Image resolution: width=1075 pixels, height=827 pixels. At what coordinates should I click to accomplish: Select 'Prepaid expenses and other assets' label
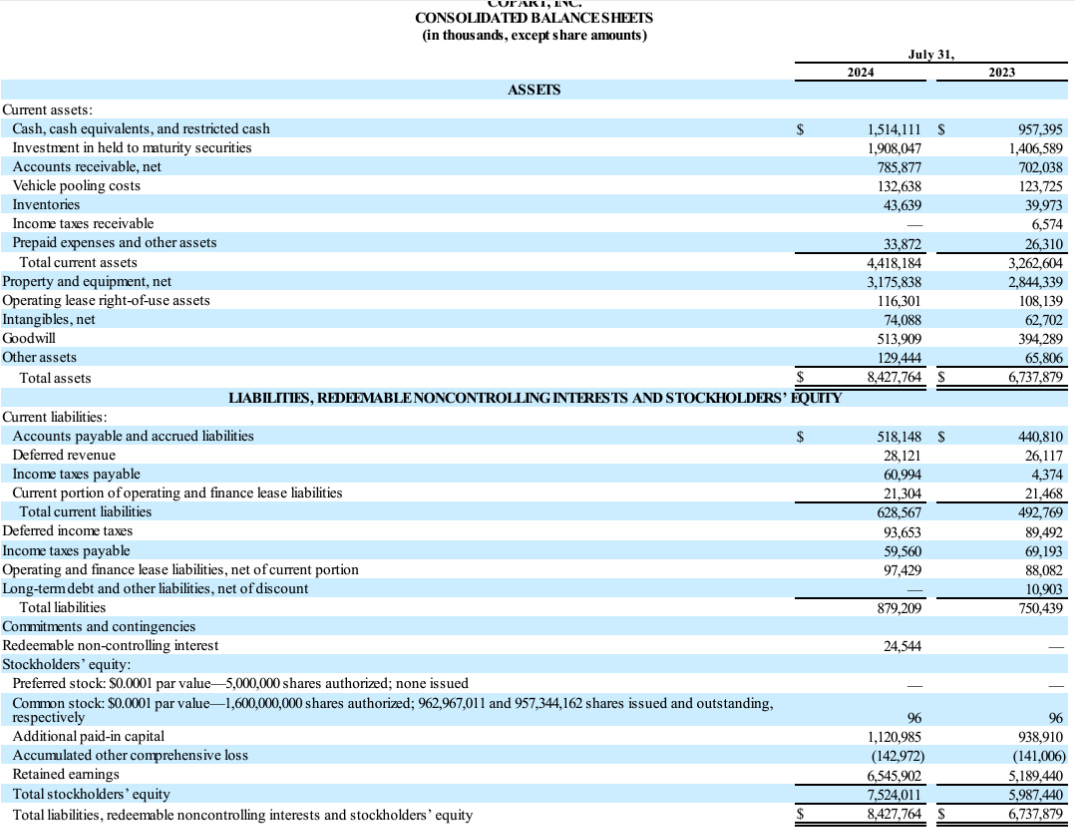pos(114,243)
